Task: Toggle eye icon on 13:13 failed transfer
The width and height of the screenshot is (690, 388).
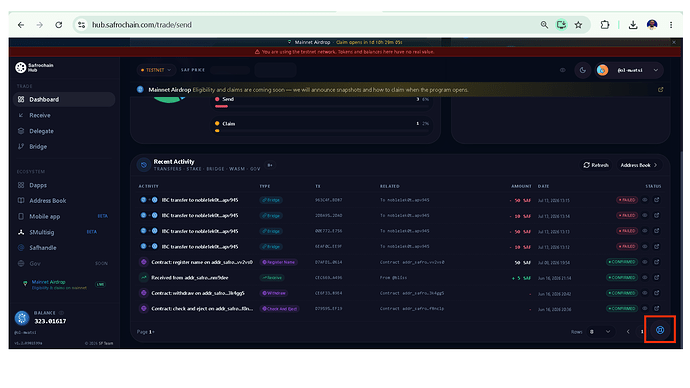Action: 645,231
